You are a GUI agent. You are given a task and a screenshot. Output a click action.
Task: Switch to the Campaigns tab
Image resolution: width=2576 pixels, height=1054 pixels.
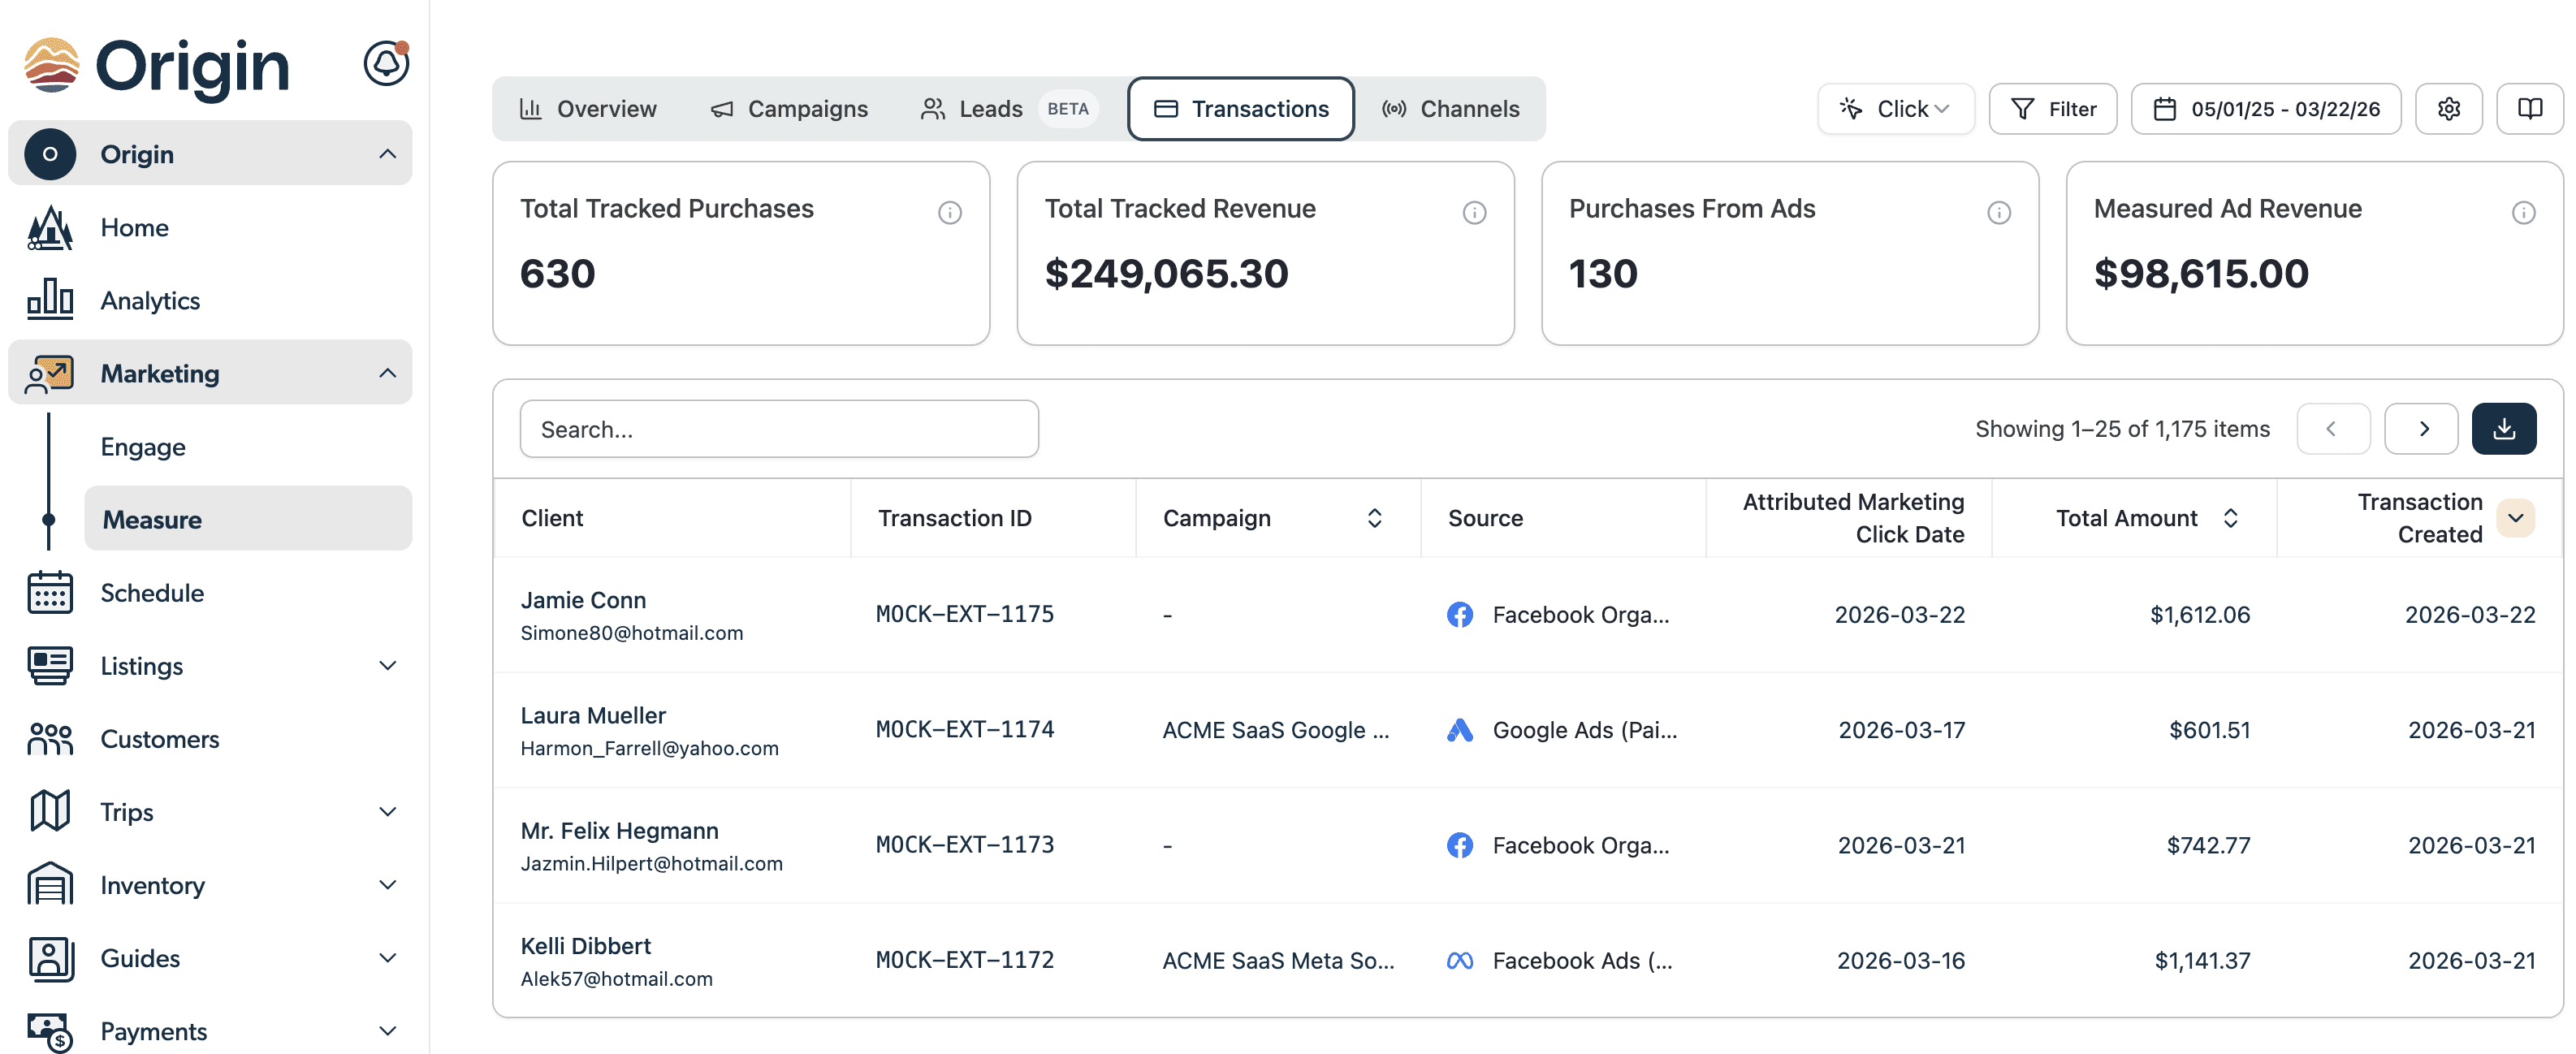click(789, 109)
